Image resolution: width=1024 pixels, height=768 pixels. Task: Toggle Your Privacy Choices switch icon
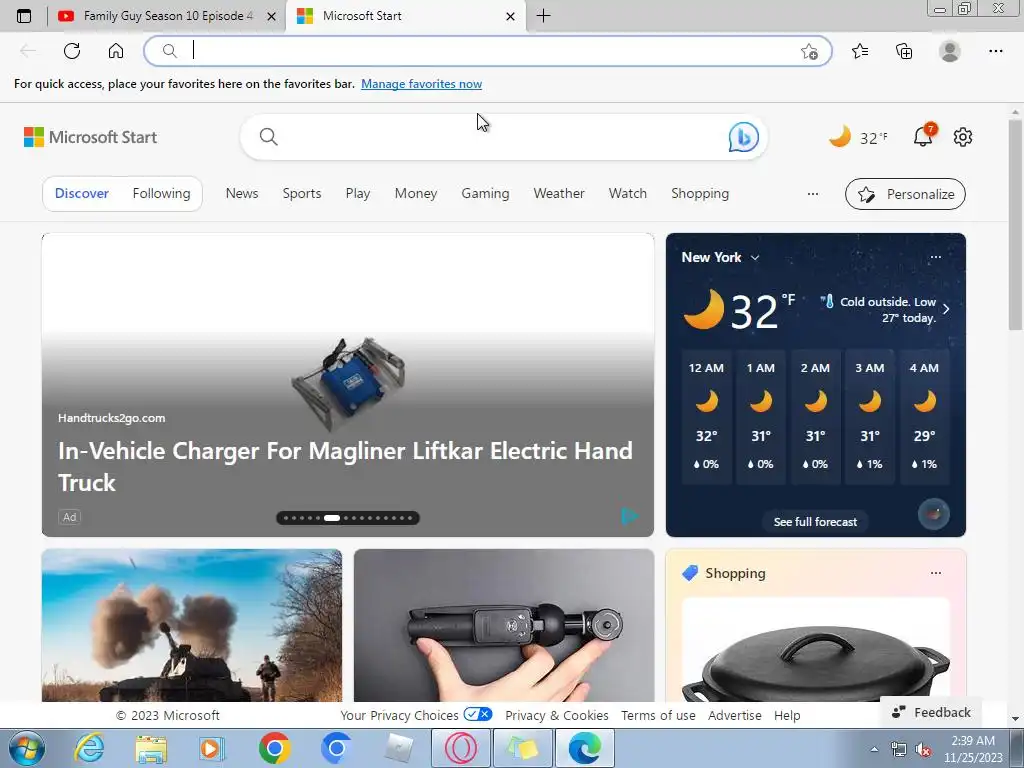point(478,714)
